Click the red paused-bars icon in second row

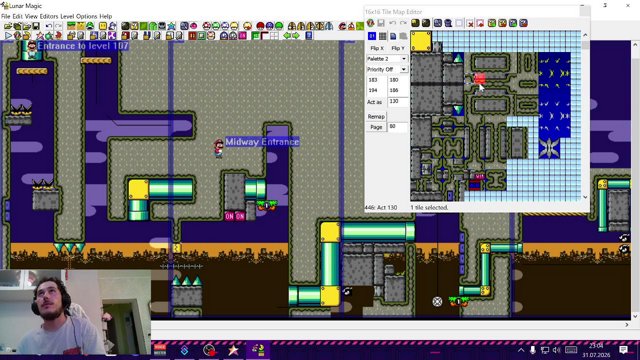192,36
